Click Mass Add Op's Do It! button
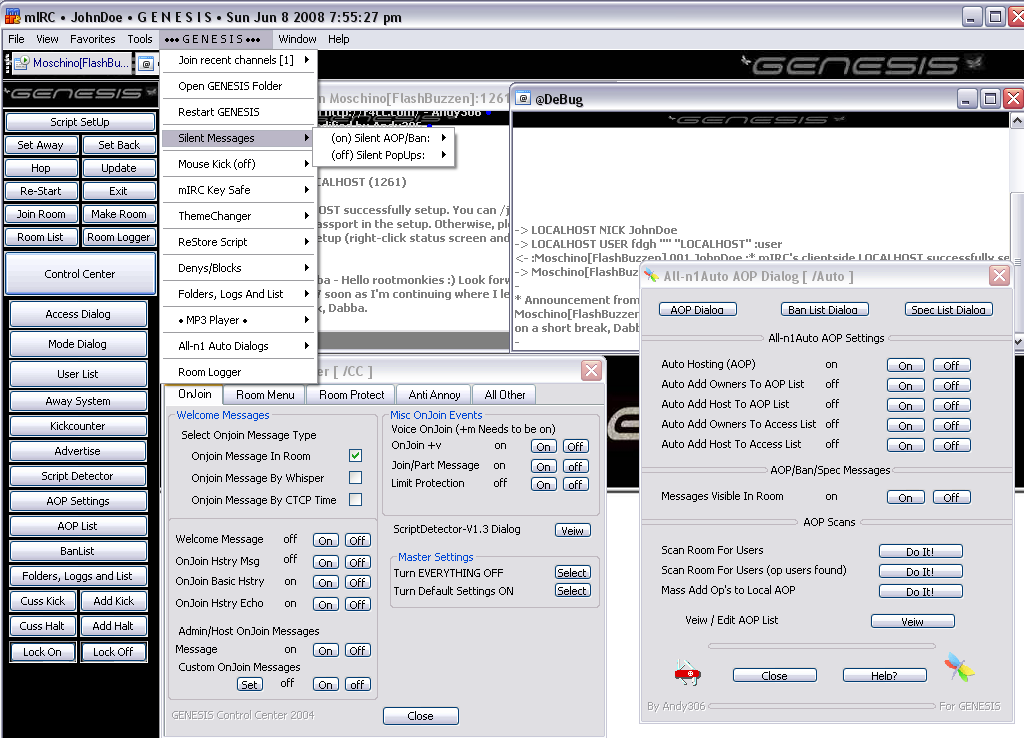1024x738 pixels. pos(920,591)
